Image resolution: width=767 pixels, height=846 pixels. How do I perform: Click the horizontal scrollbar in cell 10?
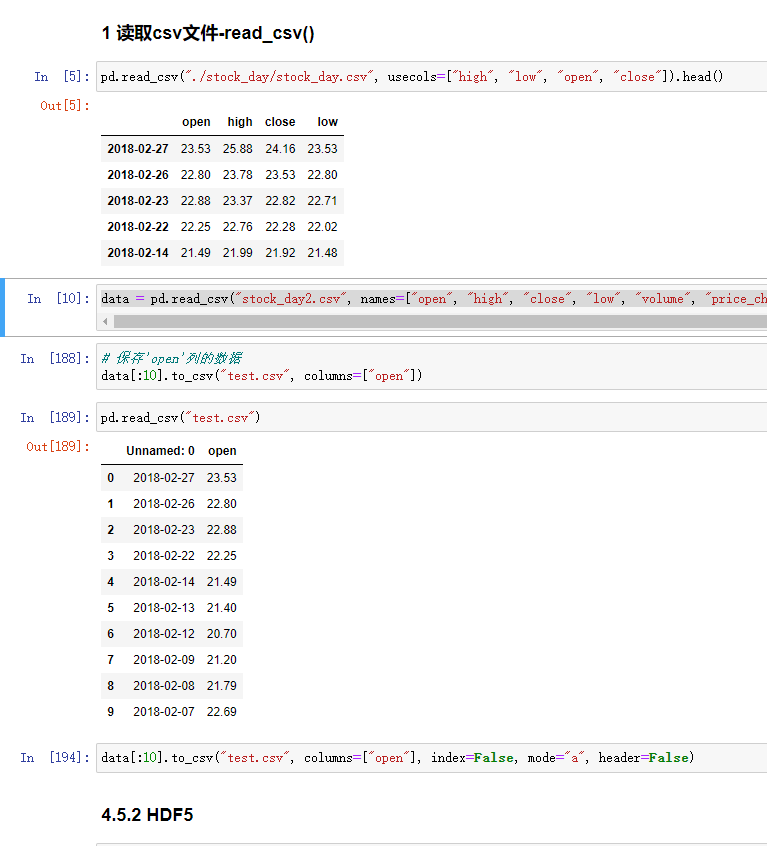(440, 322)
